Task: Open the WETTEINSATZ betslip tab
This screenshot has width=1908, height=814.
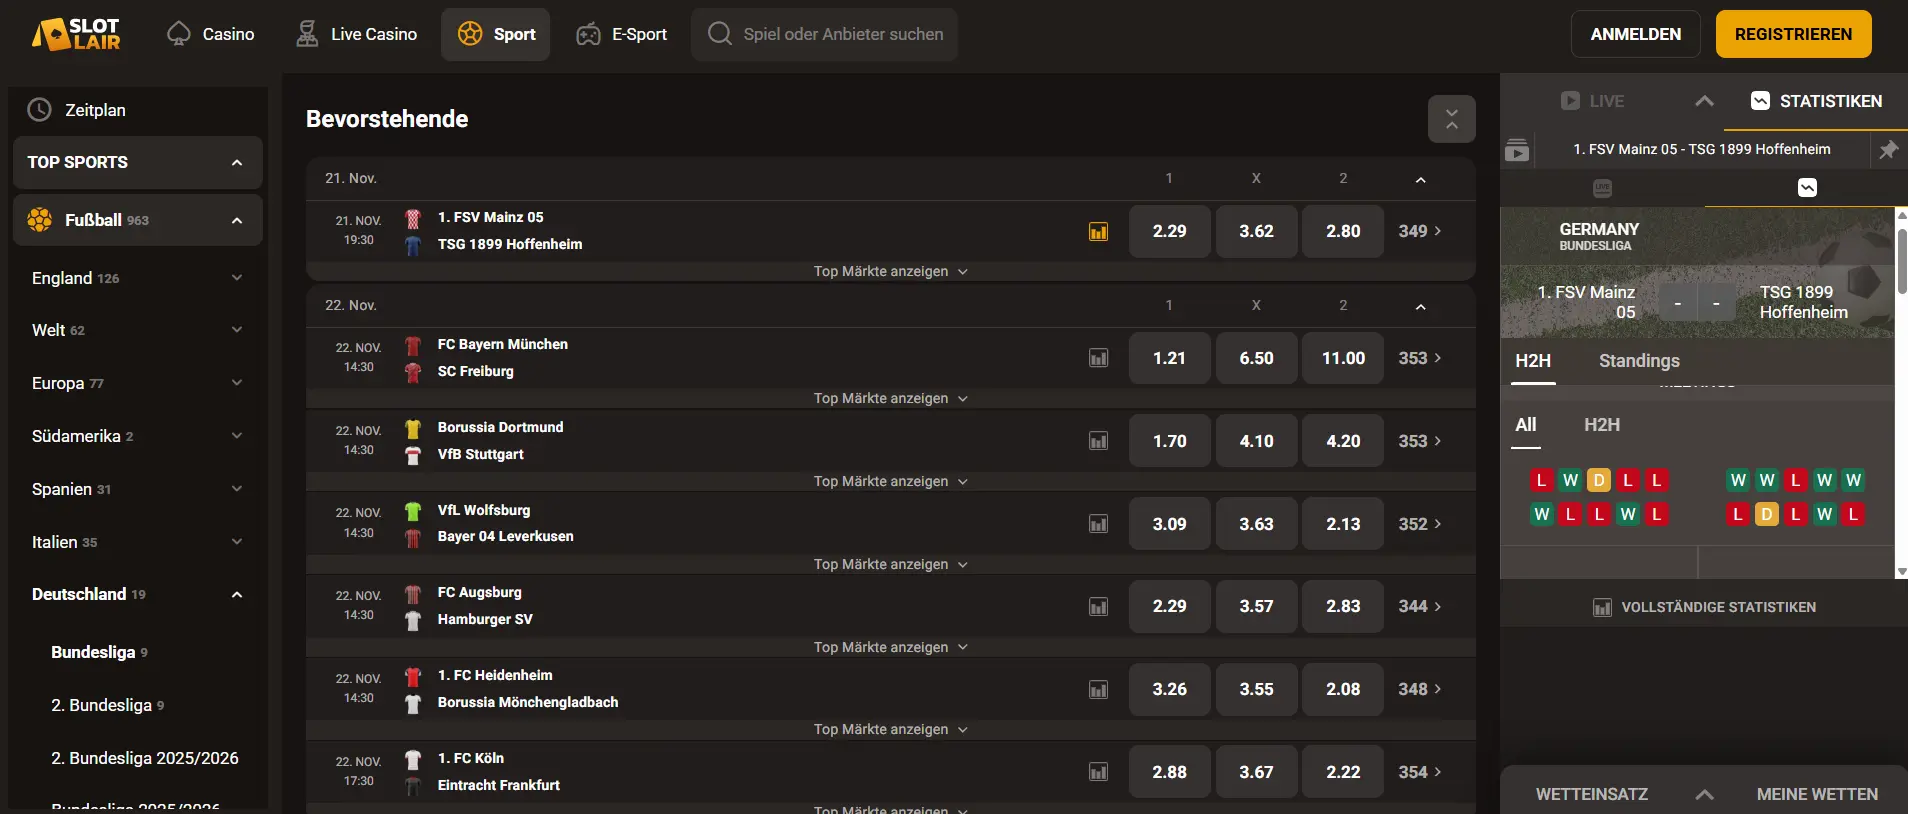Action: (x=1592, y=795)
